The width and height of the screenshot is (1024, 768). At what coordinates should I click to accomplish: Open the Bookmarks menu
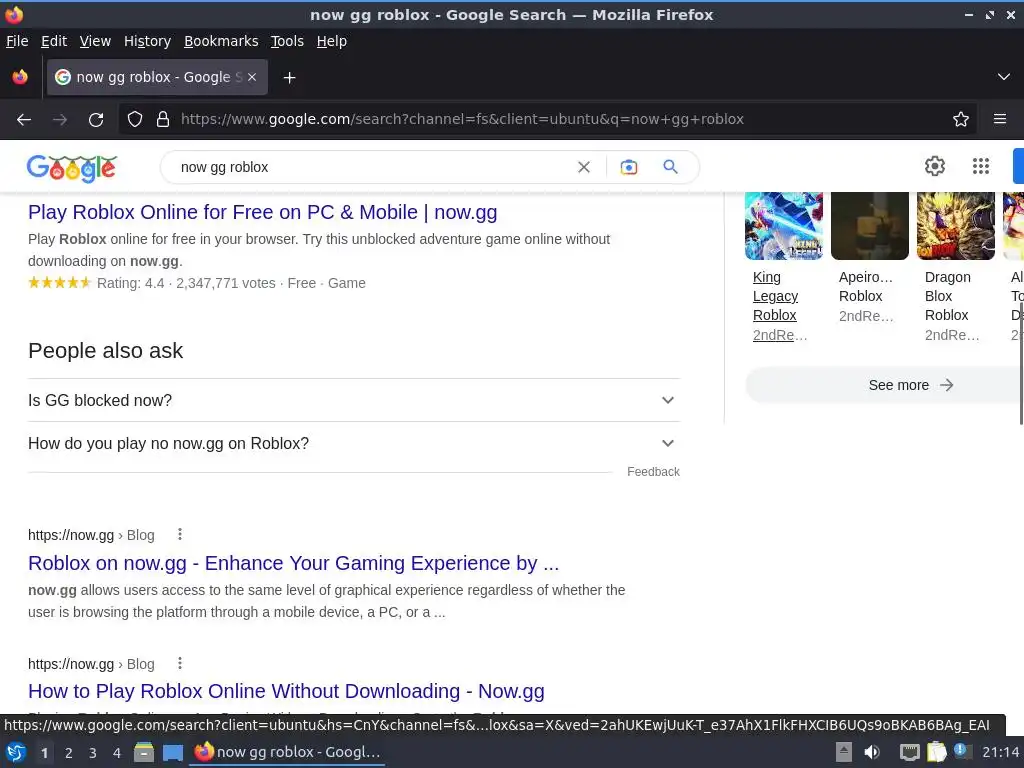[x=221, y=41]
